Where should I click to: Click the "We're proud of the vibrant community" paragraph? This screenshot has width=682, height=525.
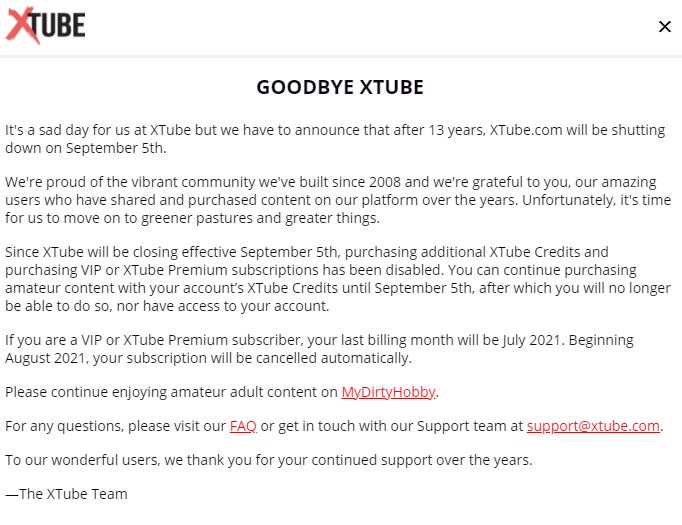coord(300,200)
